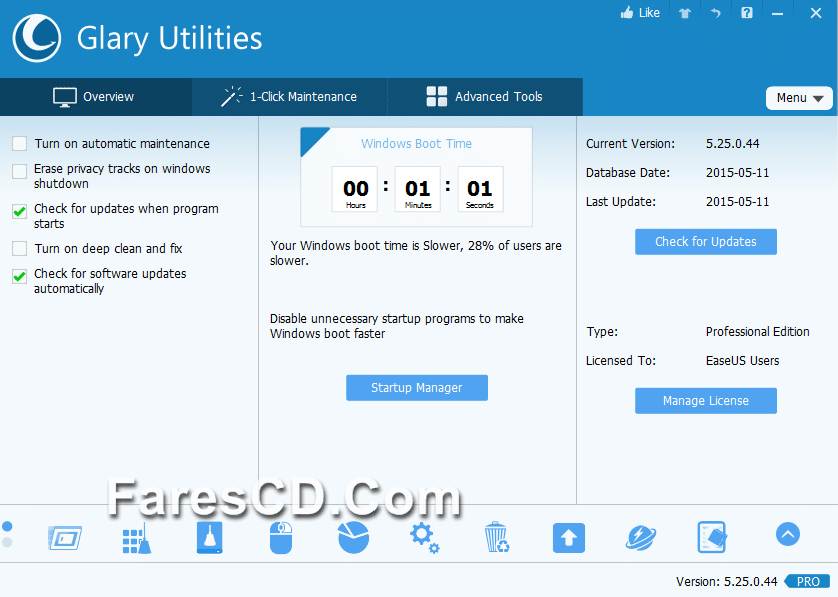This screenshot has height=597, width=838.
Task: Open the disk space pie chart icon
Action: tap(353, 537)
